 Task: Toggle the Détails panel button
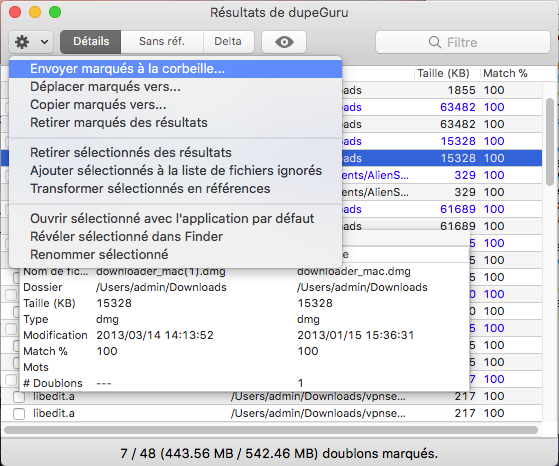pyautogui.click(x=91, y=42)
